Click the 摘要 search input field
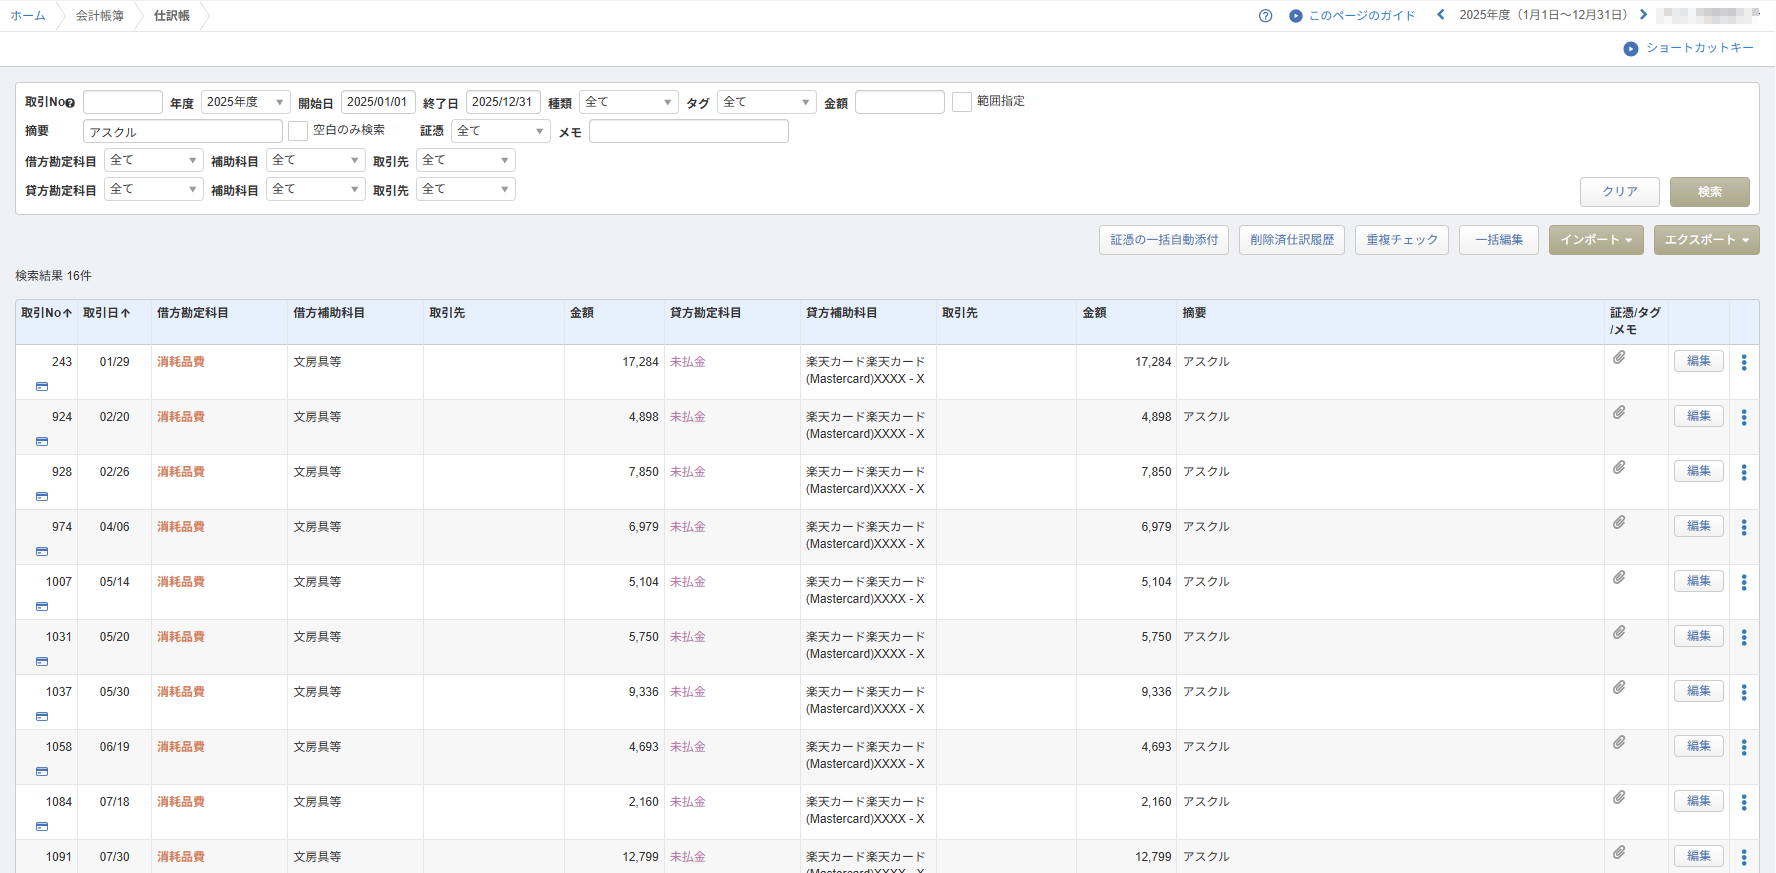Viewport: 1776px width, 873px height. click(x=183, y=131)
